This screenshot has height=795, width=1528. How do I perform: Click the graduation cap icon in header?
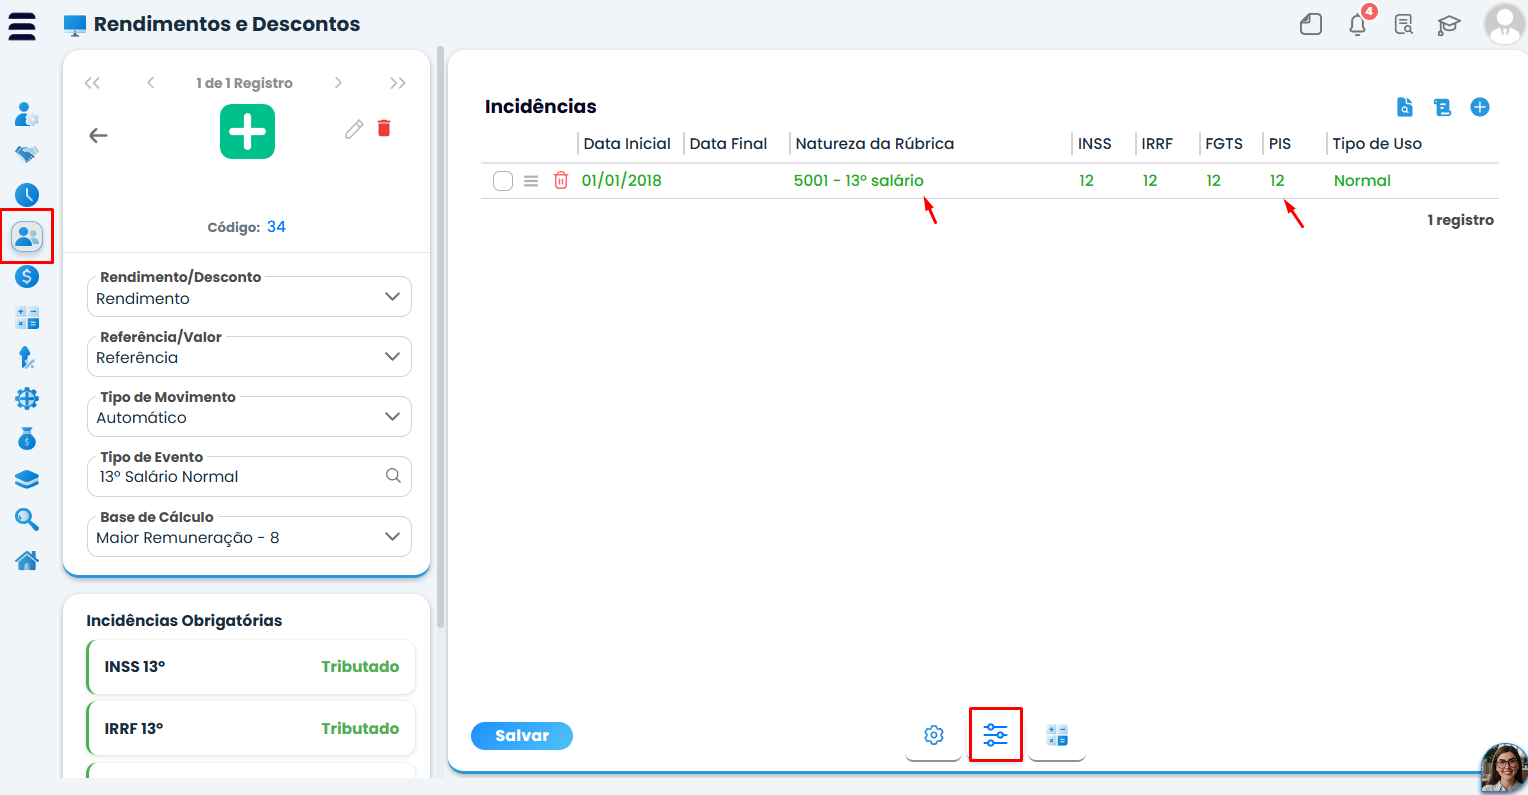click(x=1449, y=25)
